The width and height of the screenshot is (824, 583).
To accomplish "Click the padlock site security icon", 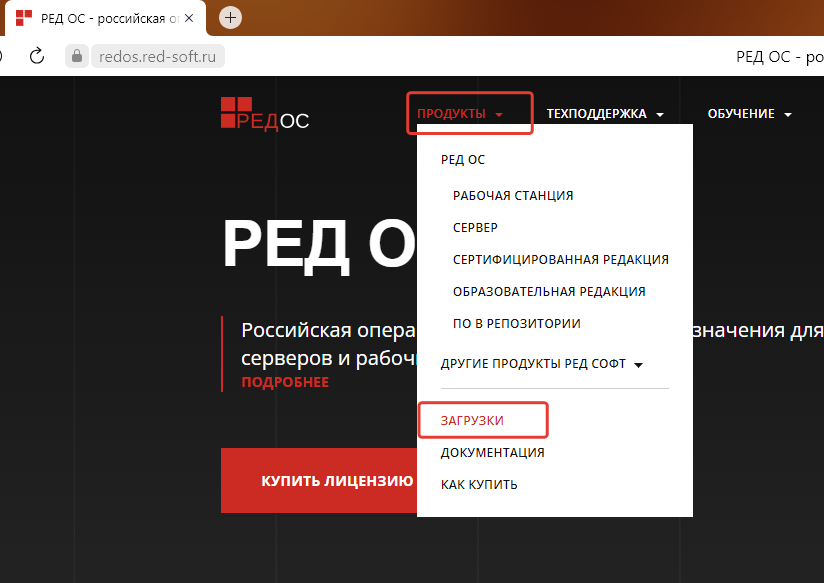I will (77, 56).
